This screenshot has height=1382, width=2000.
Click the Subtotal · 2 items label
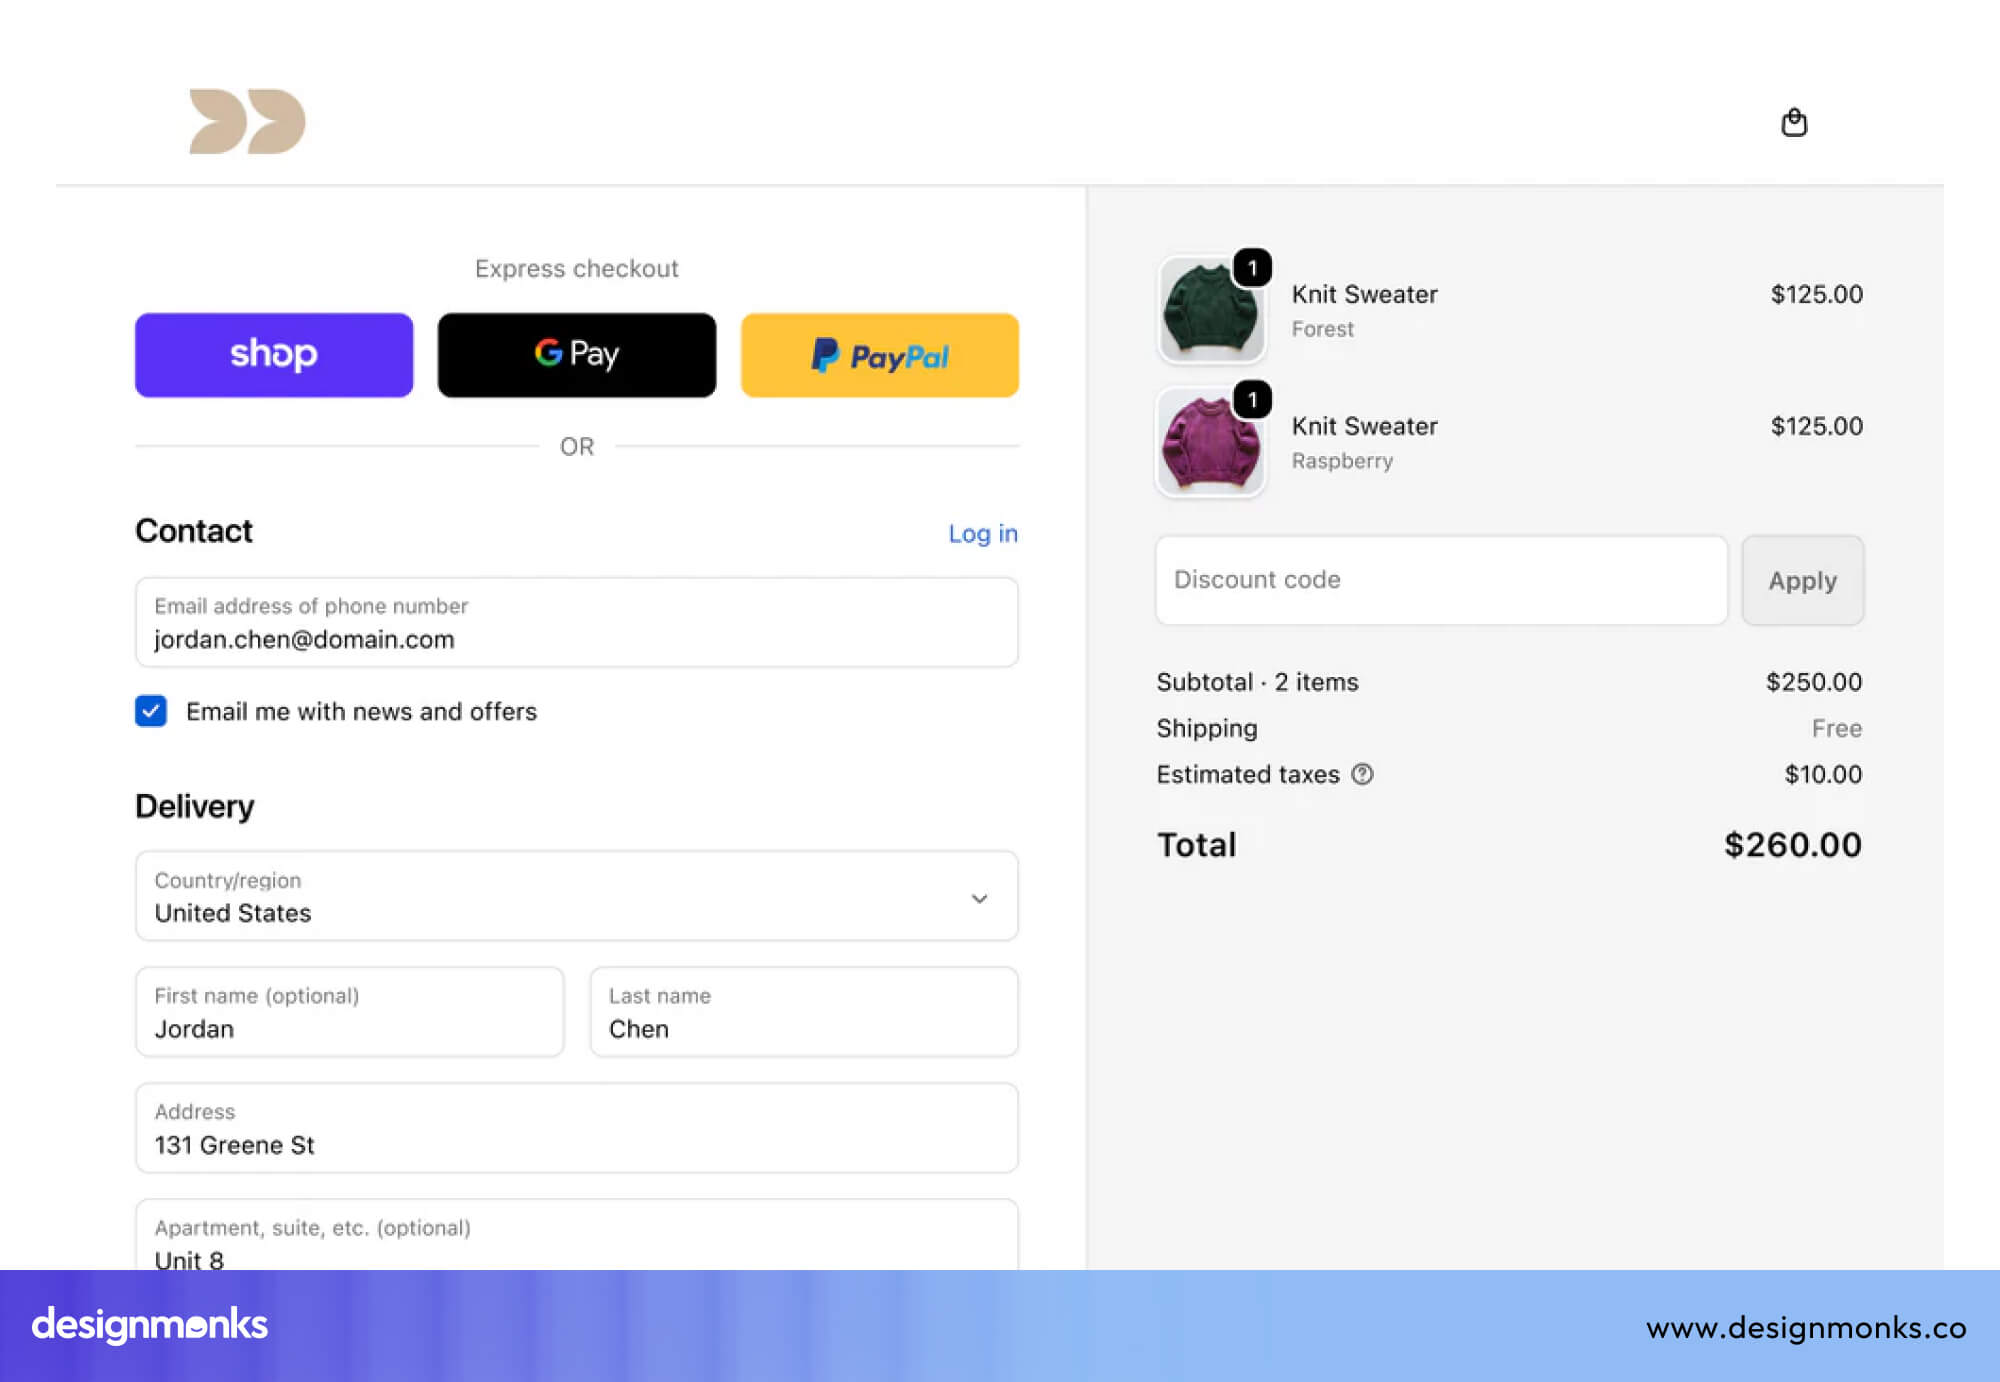[x=1257, y=682]
